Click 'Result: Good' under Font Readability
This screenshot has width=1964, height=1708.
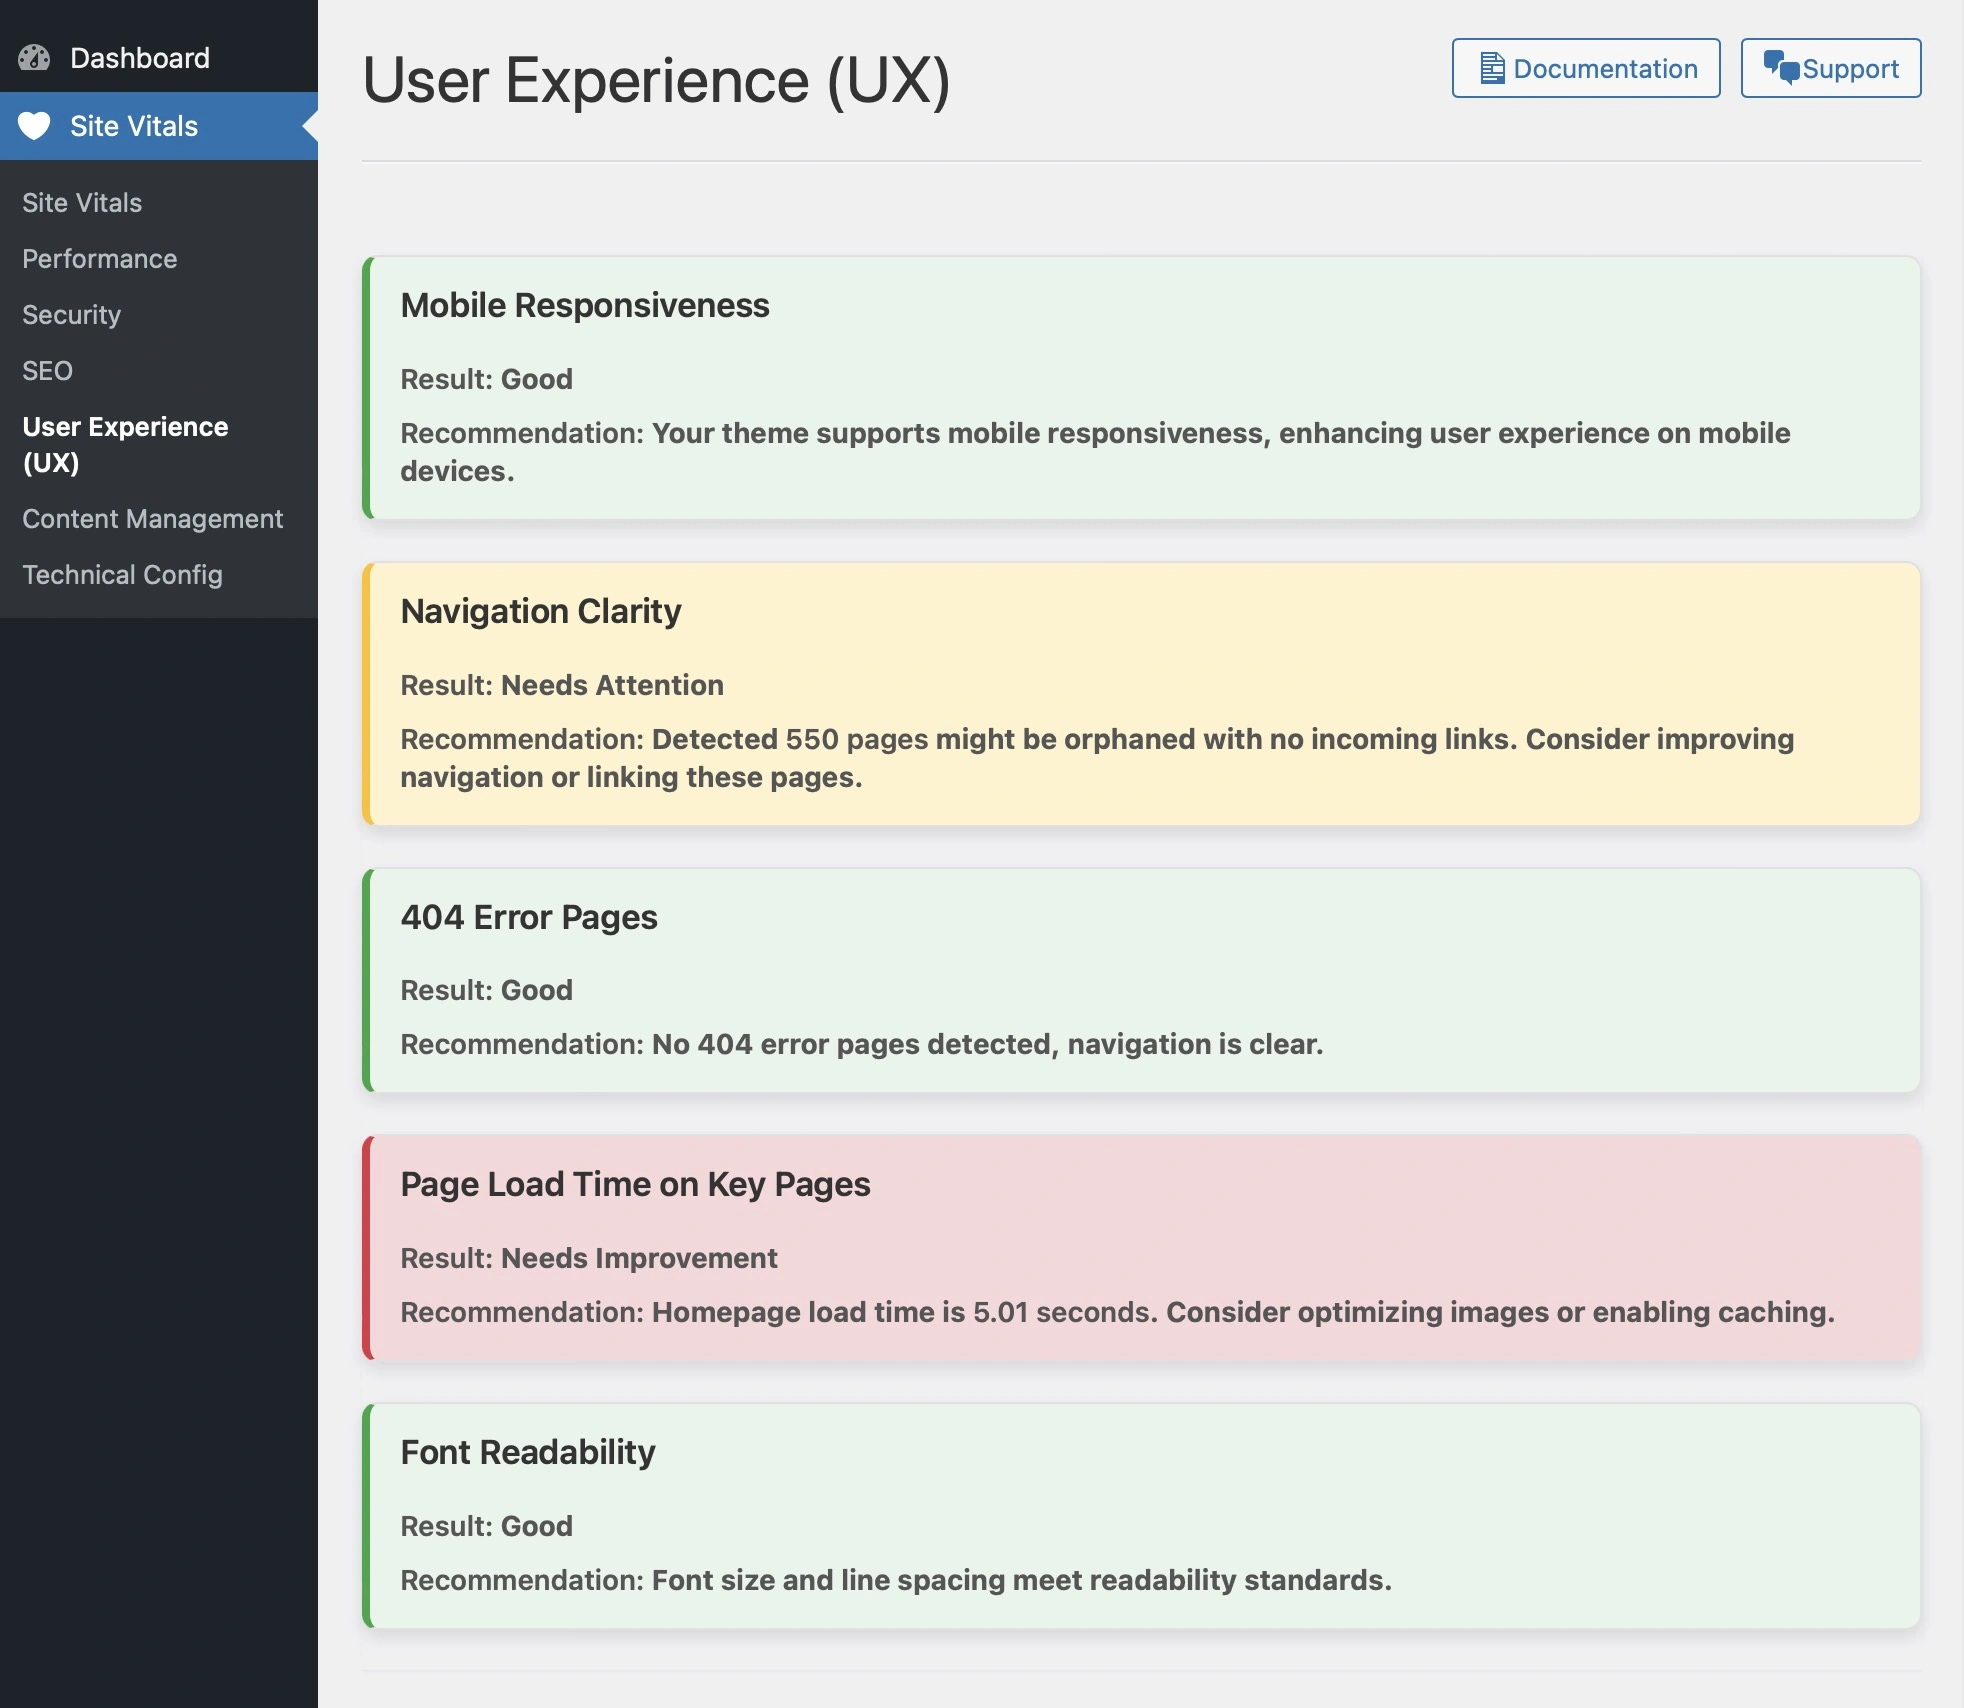tap(487, 1526)
